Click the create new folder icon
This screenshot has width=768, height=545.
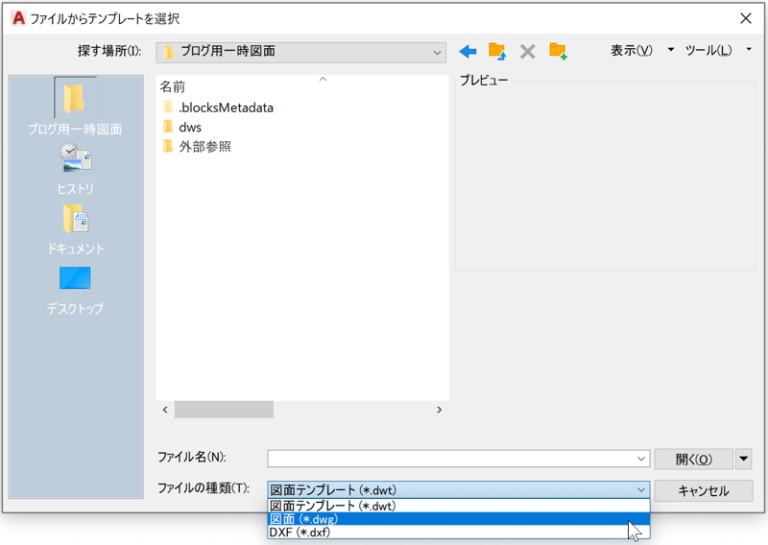(x=558, y=51)
